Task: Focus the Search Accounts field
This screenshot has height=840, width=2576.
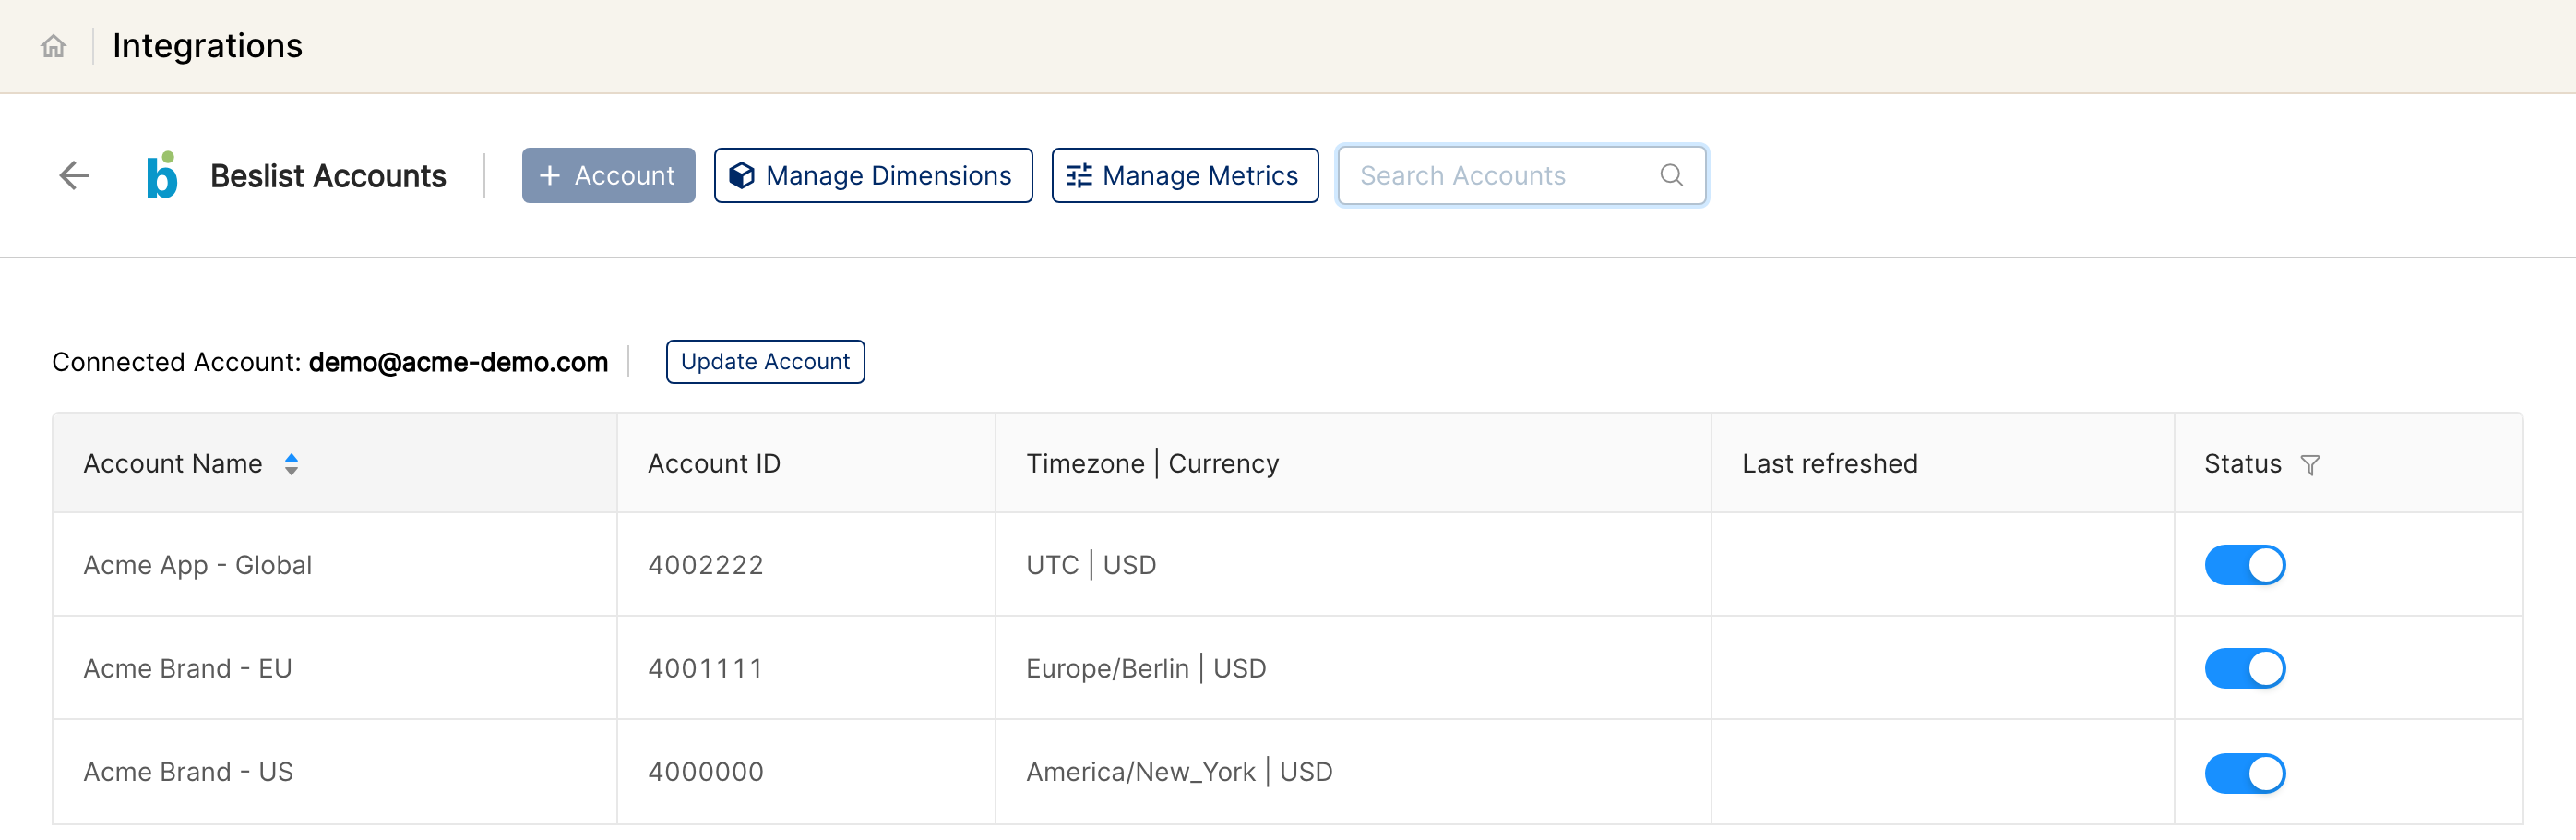Action: click(x=1522, y=176)
